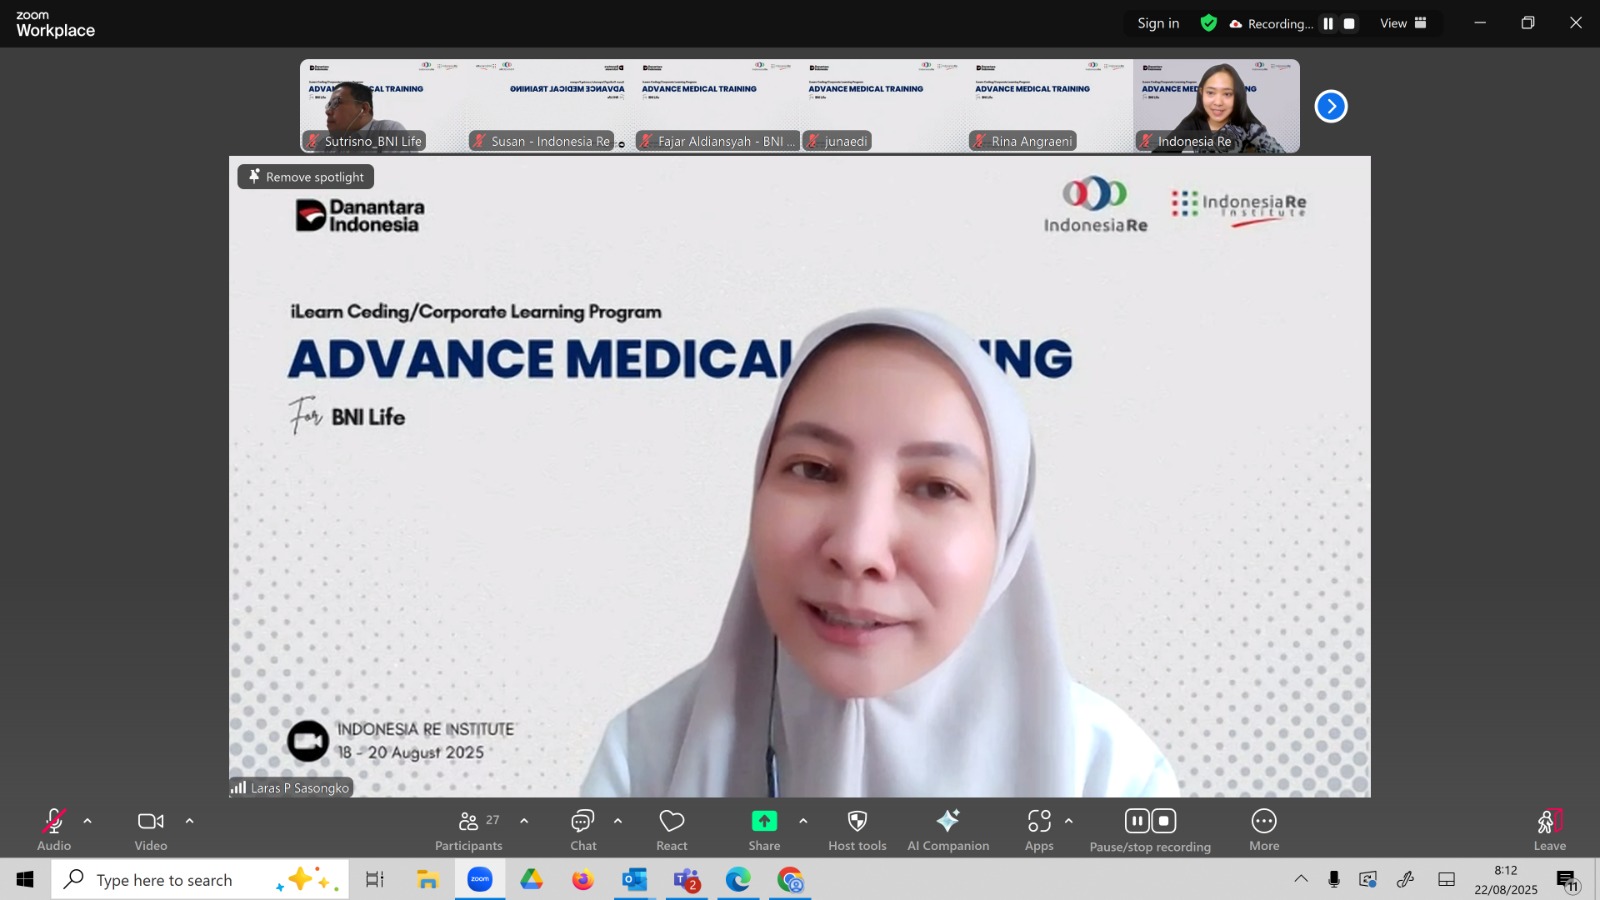Expand audio settings arrow next to Audio

click(x=88, y=821)
